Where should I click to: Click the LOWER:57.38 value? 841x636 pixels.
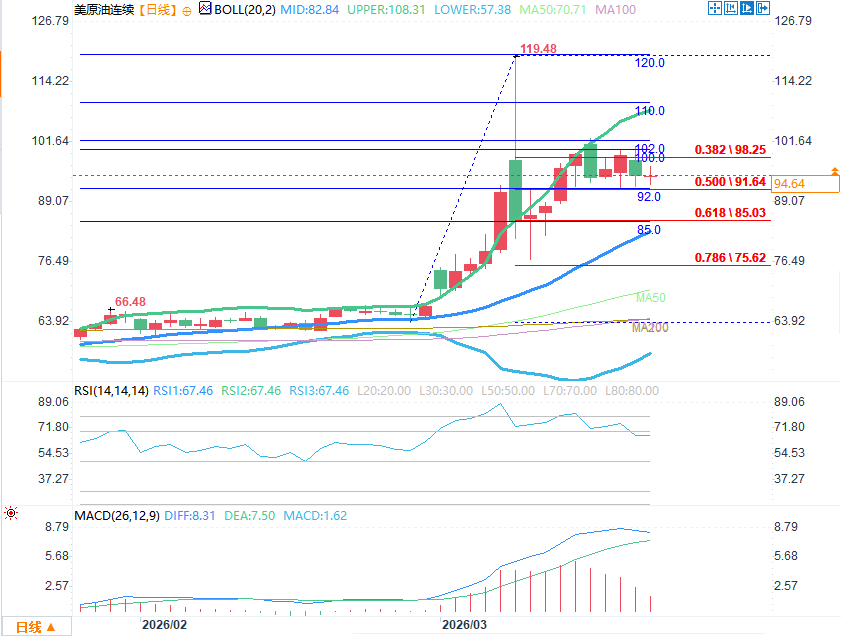[x=472, y=10]
